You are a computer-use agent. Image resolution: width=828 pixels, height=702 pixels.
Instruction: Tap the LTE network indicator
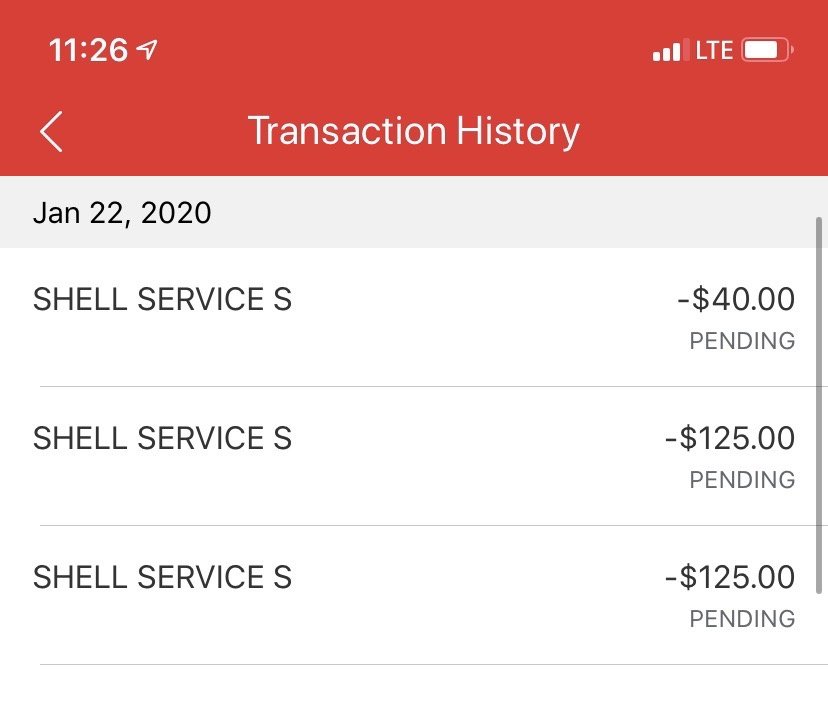(x=714, y=50)
